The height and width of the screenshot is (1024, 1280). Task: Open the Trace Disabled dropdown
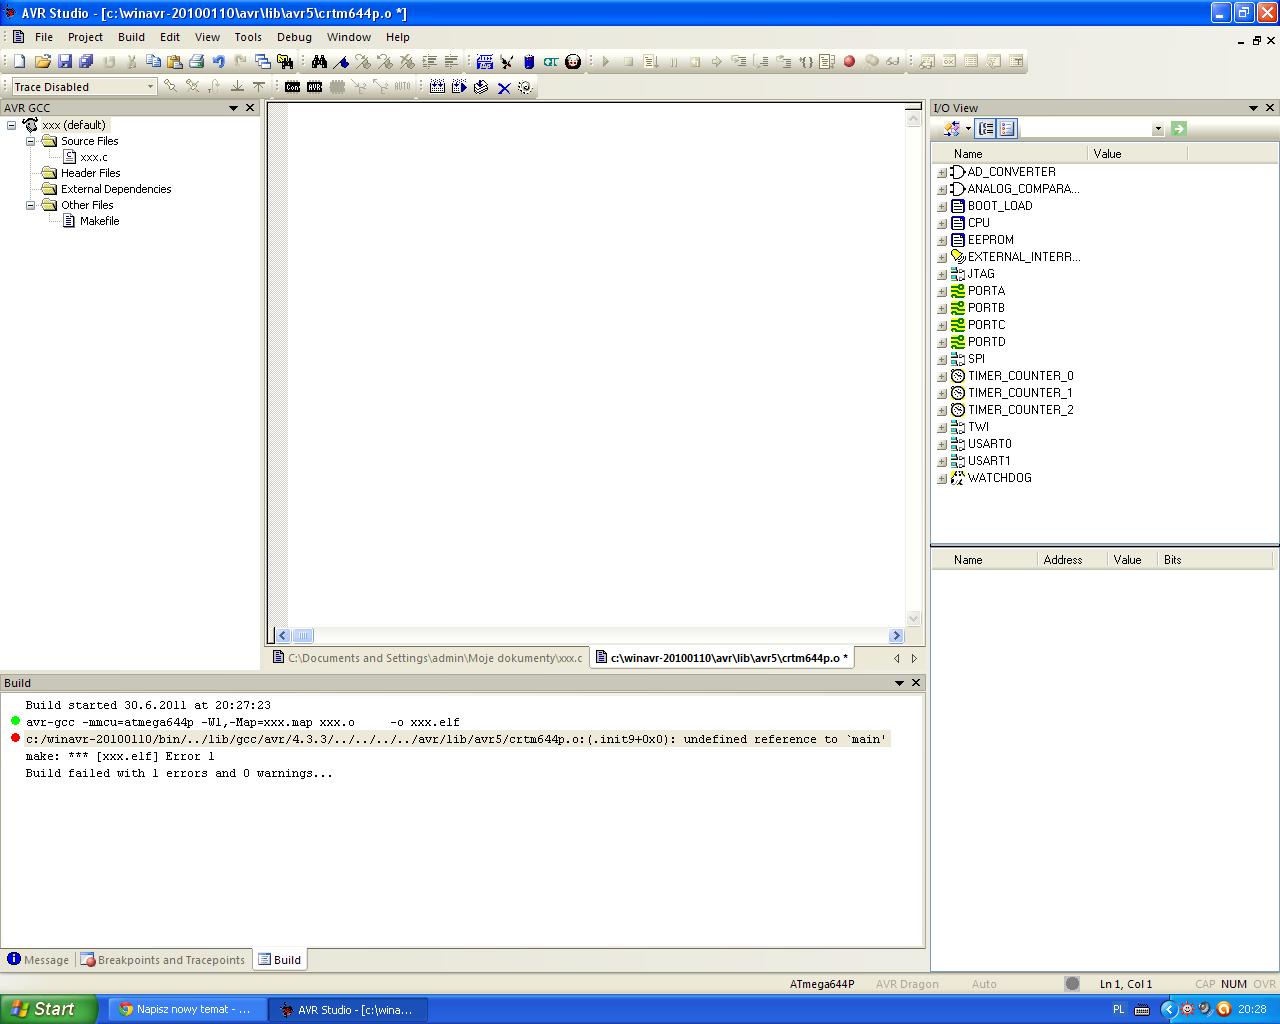(x=150, y=87)
